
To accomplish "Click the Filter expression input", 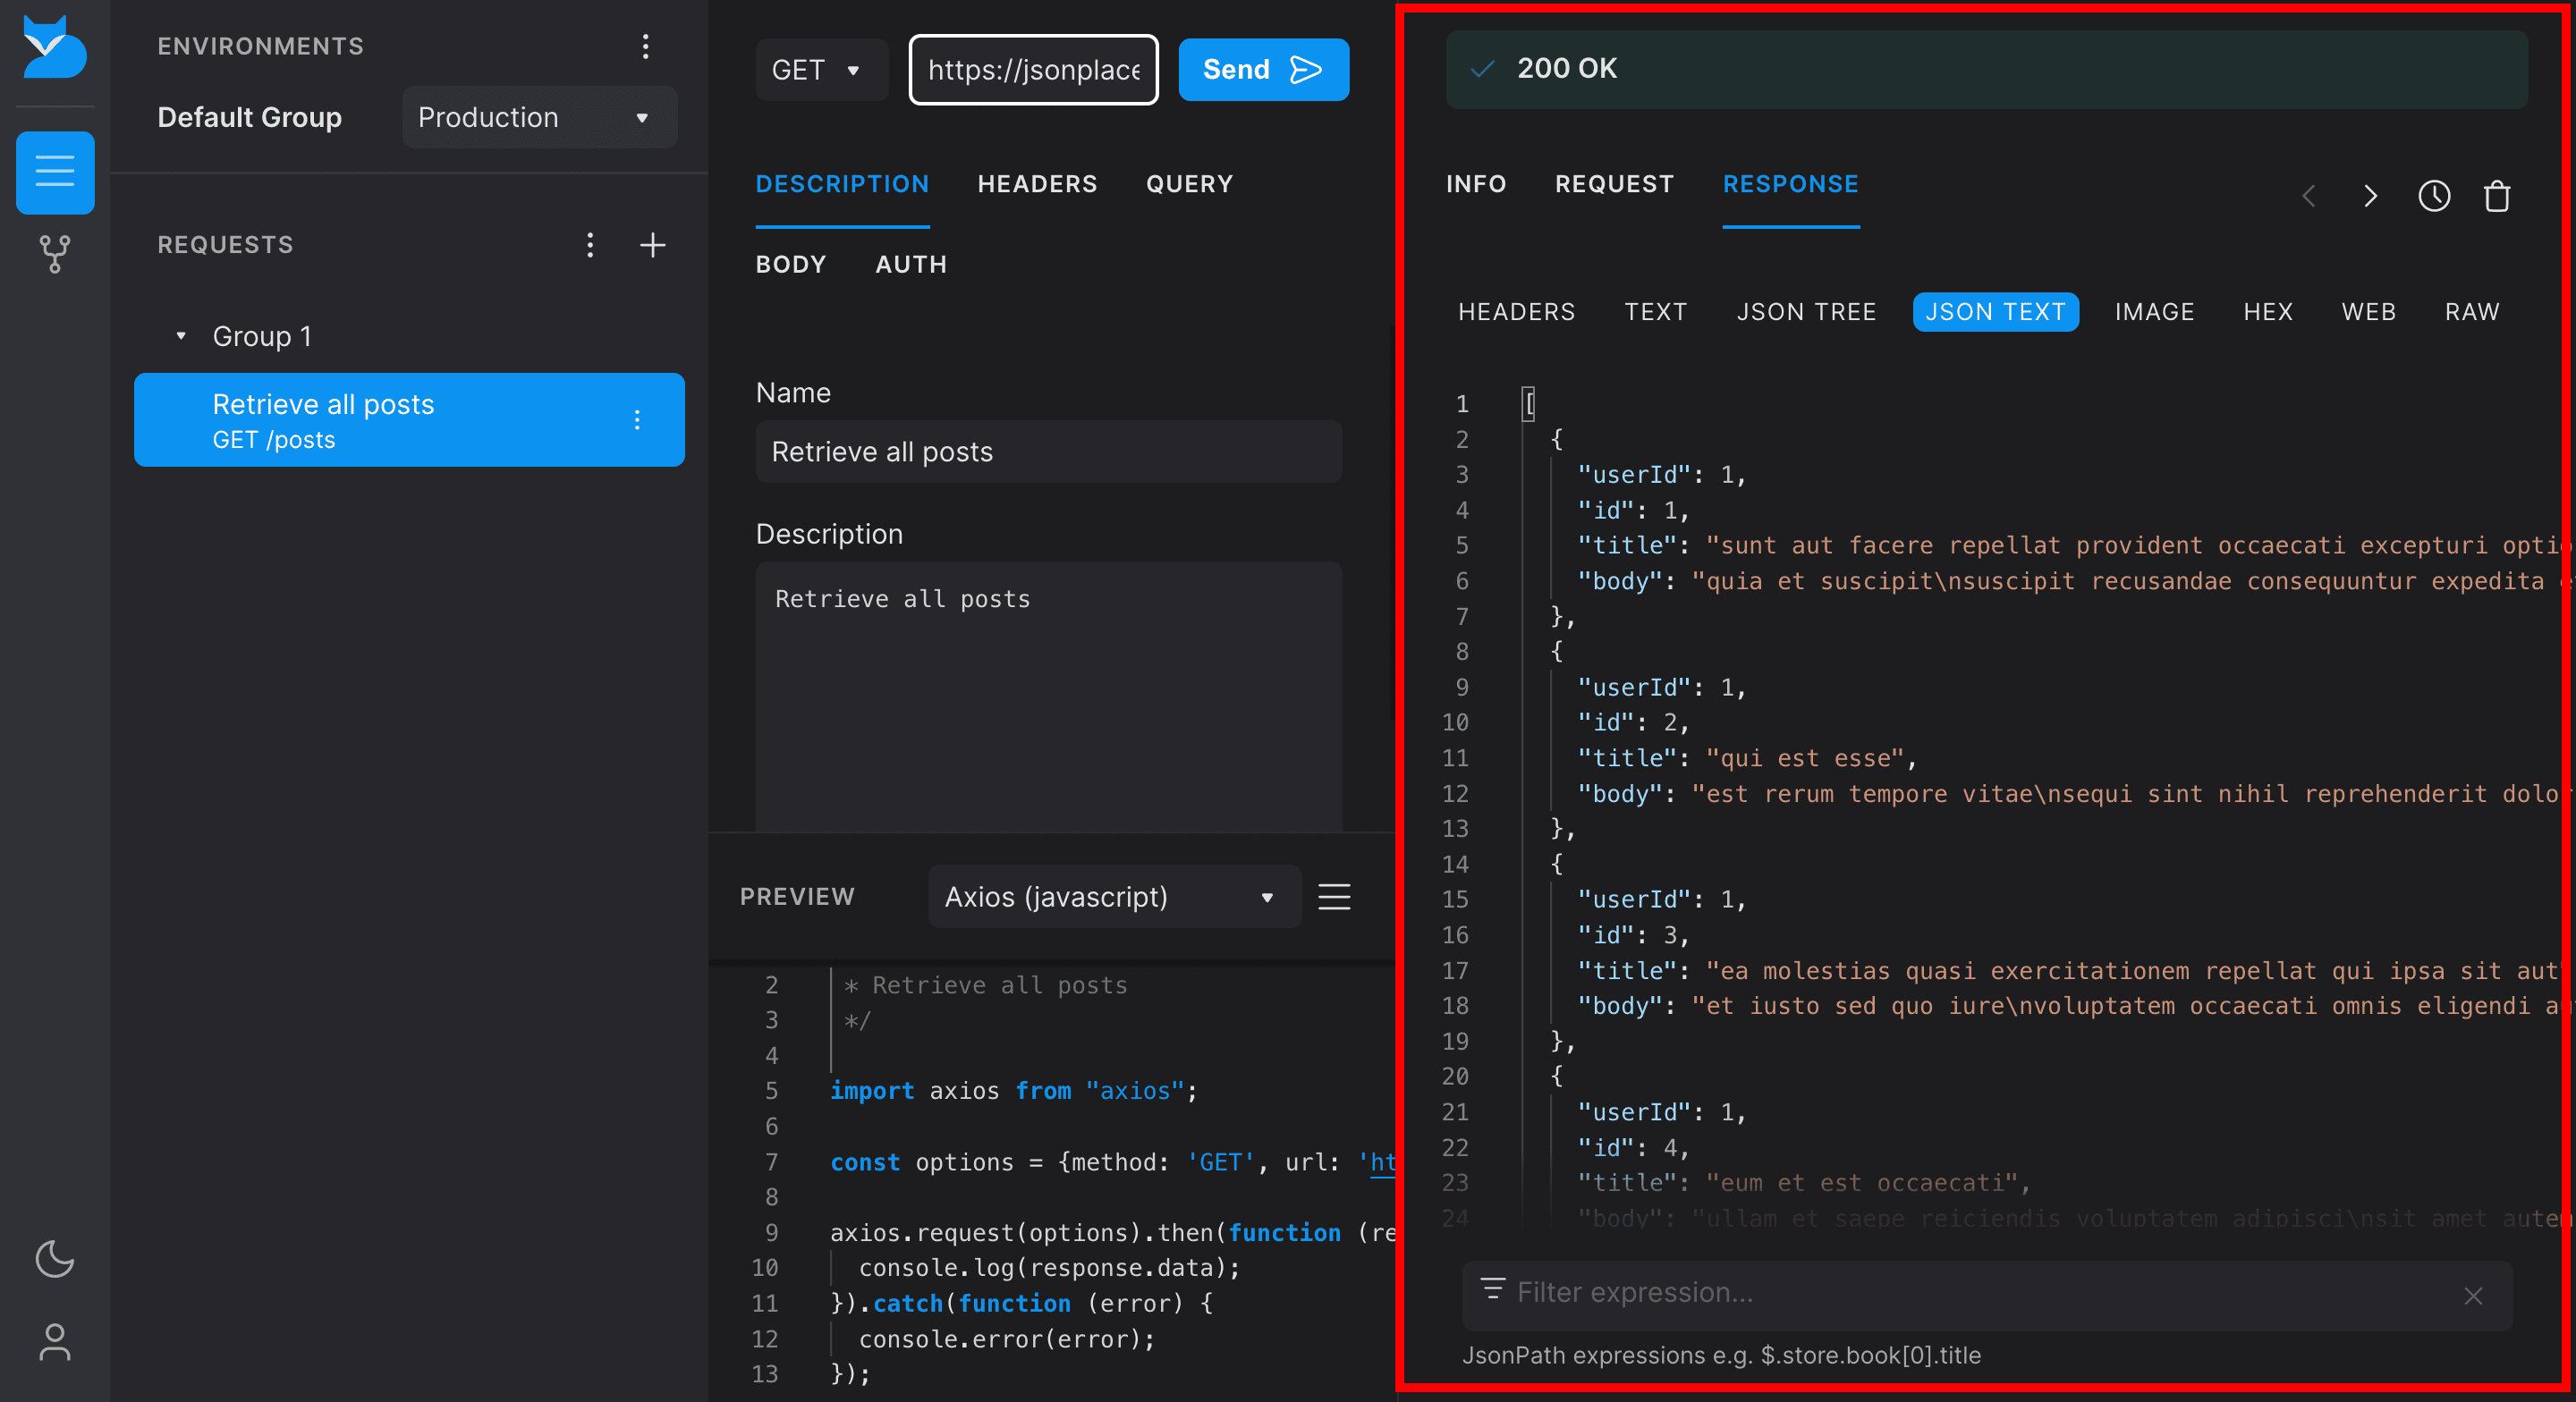I will pos(1987,1294).
